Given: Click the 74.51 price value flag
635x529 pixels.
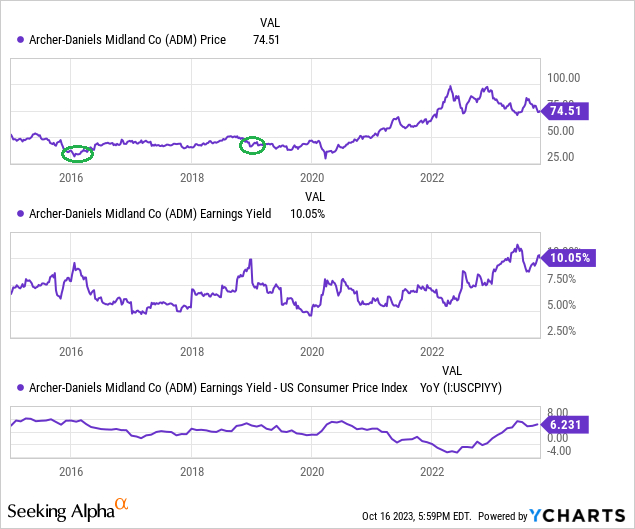Looking at the screenshot, I should 565,111.
